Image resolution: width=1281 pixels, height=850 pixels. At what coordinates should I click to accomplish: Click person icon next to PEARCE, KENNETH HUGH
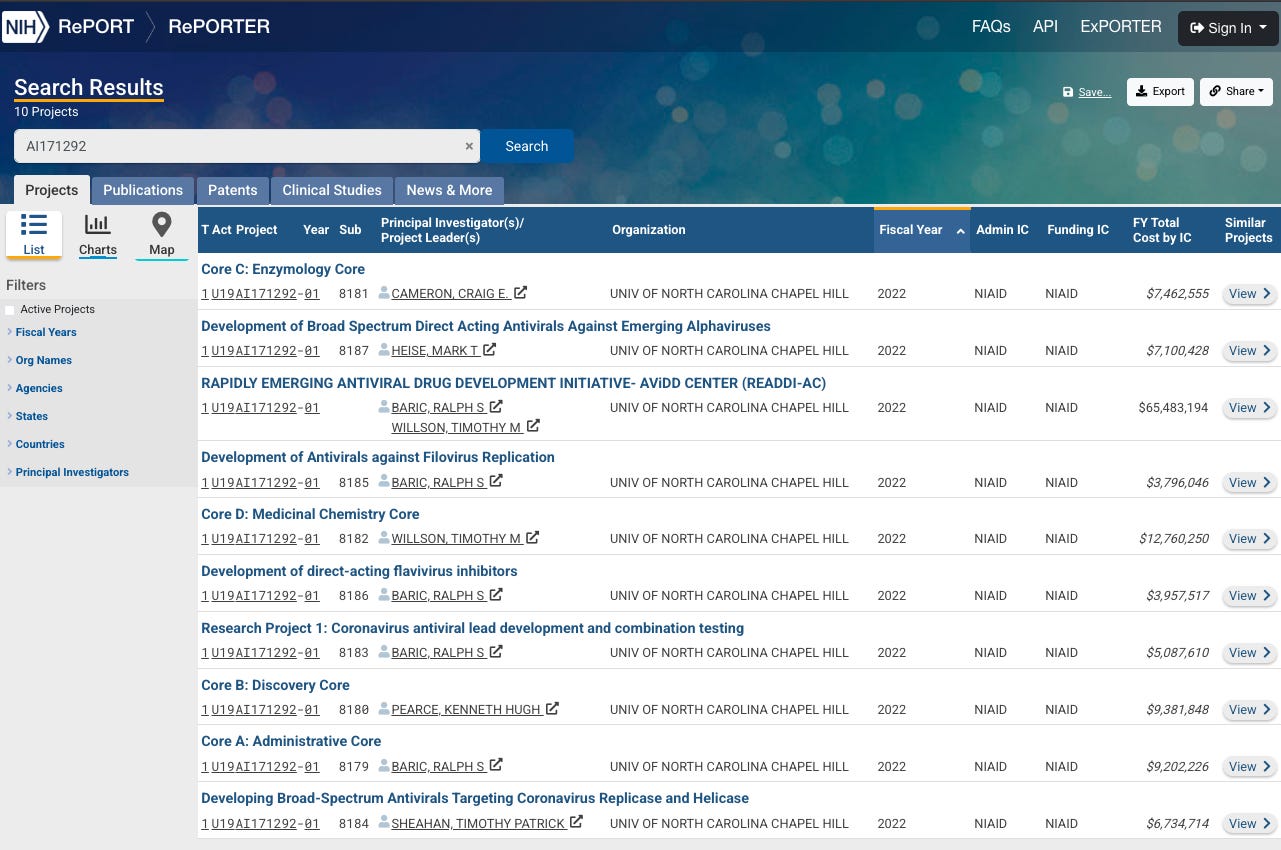tap(384, 709)
